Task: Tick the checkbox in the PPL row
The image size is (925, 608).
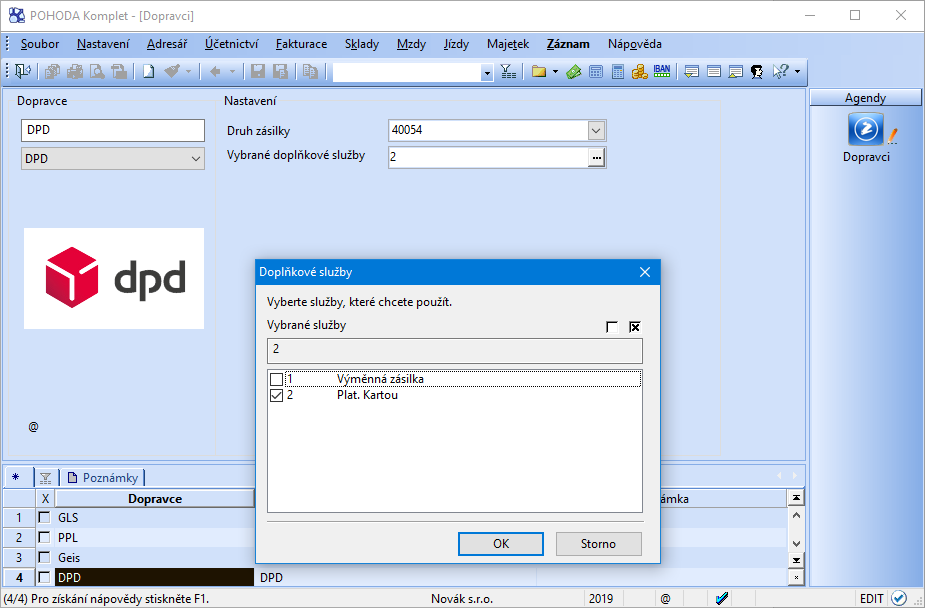Action: [x=44, y=538]
